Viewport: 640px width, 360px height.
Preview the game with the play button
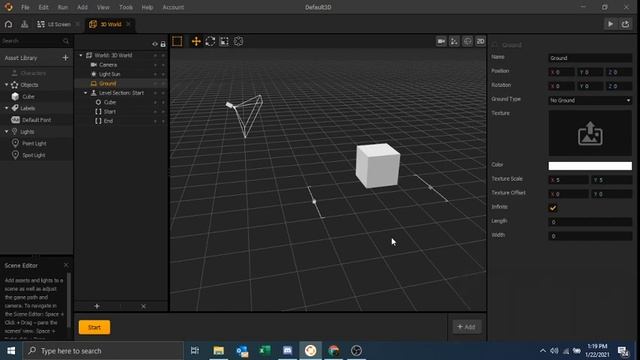pyautogui.click(x=610, y=24)
